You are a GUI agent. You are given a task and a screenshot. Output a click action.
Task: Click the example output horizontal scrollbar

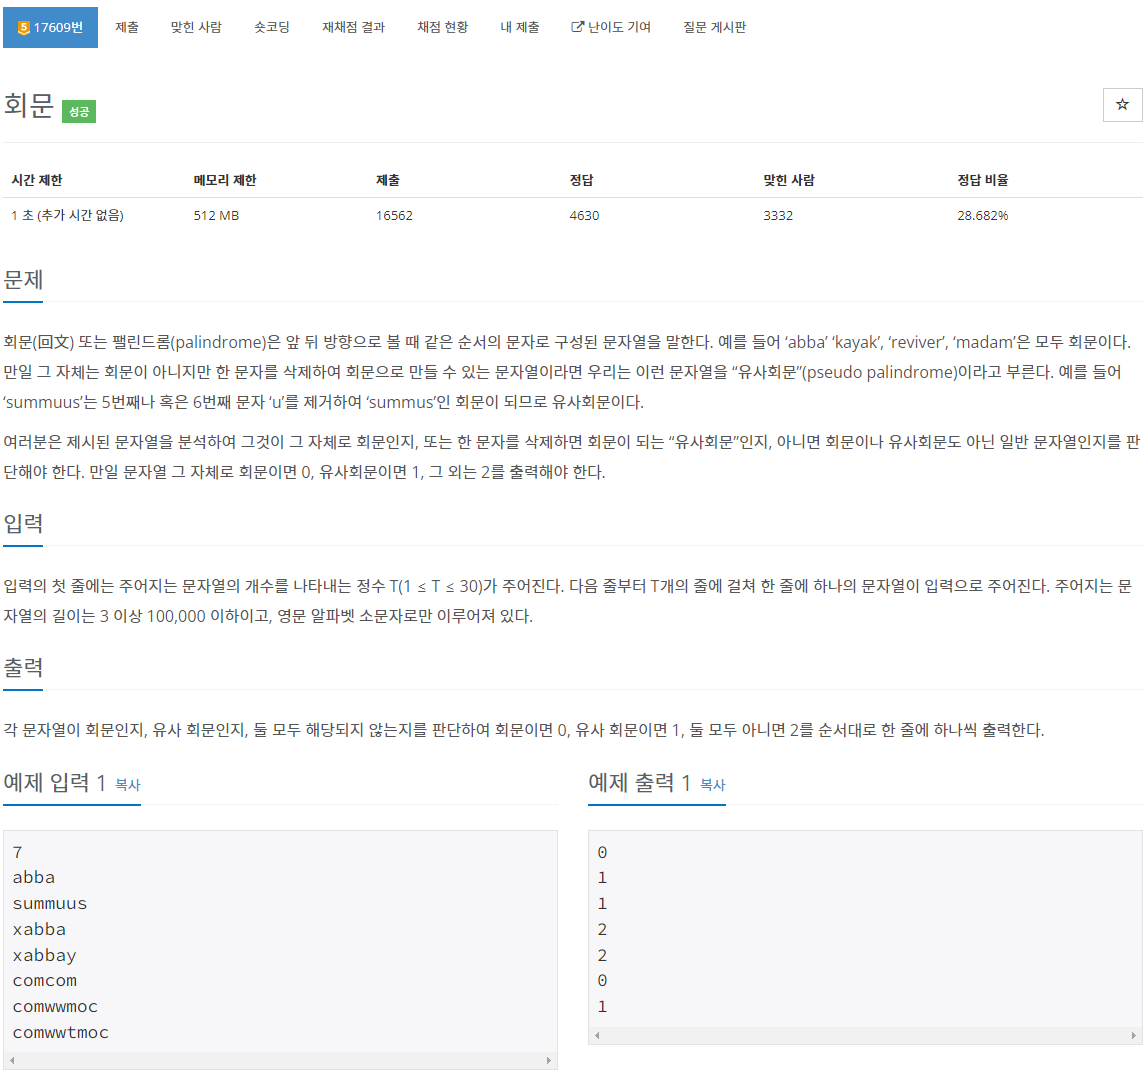(865, 1035)
